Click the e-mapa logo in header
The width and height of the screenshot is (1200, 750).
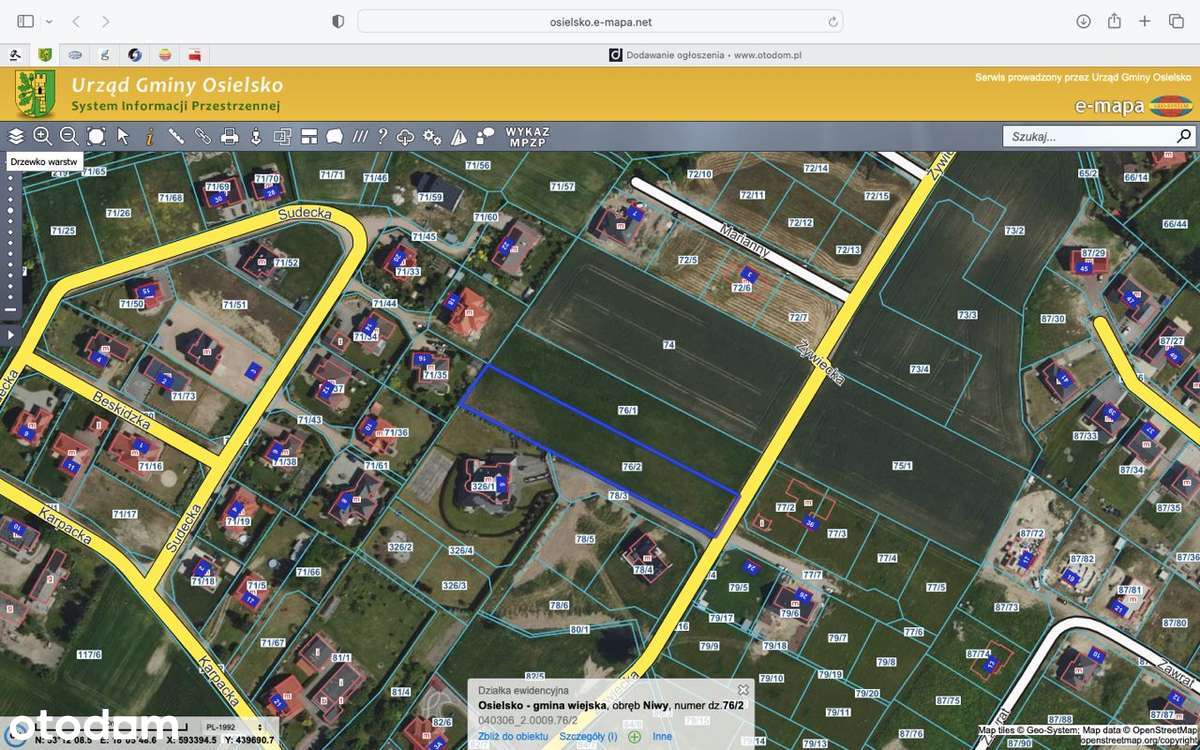(x=1133, y=105)
